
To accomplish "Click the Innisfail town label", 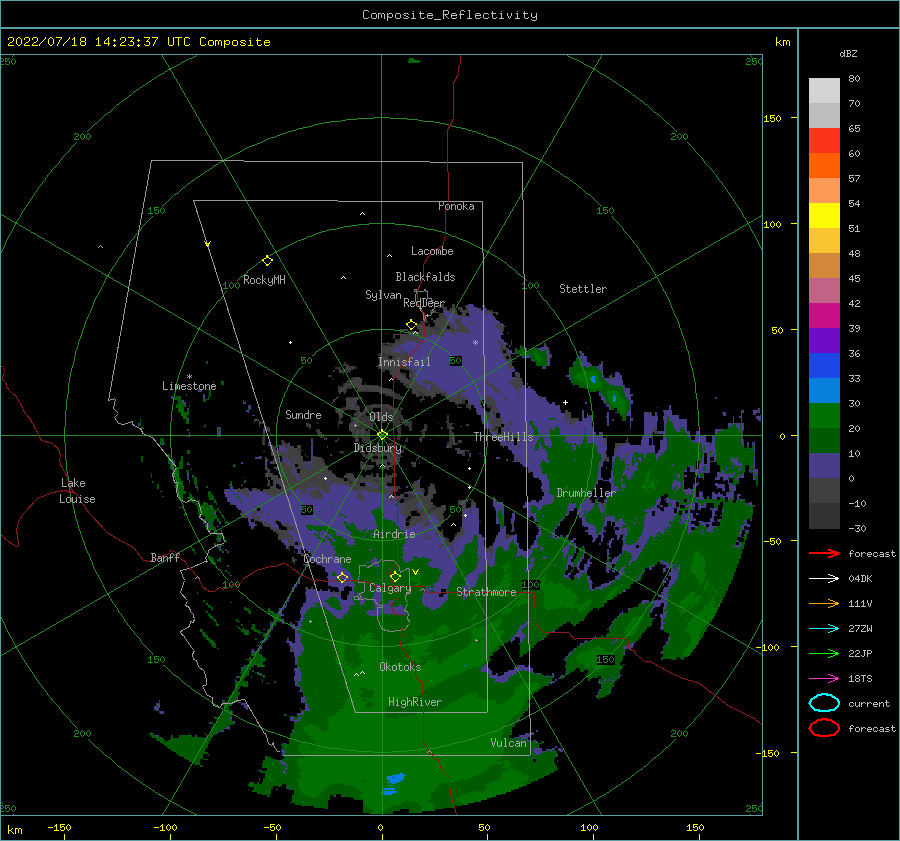I will coord(404,362).
